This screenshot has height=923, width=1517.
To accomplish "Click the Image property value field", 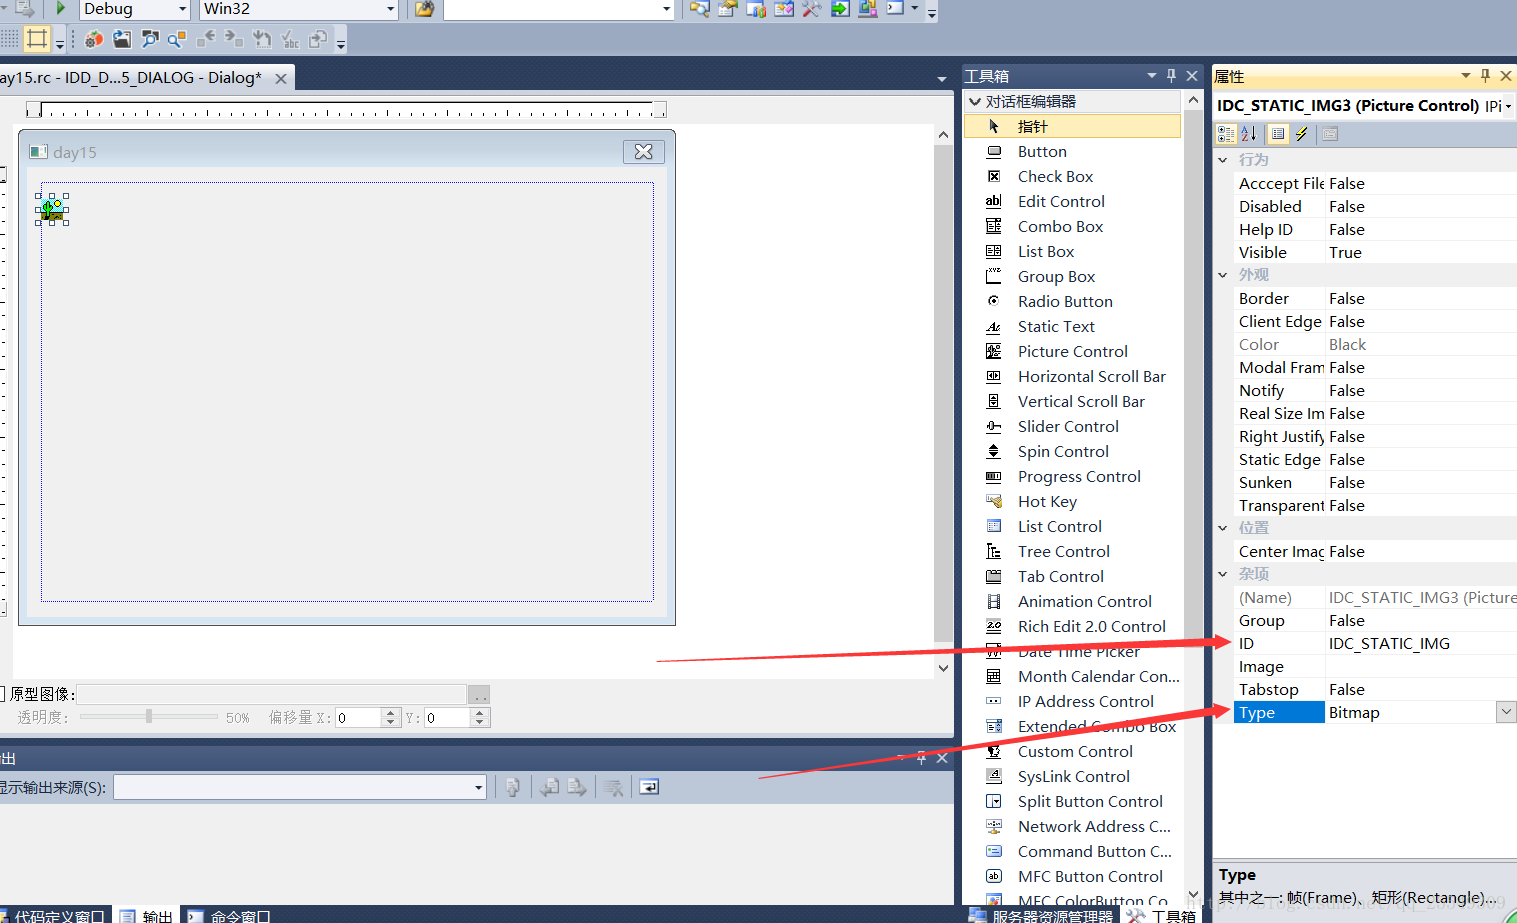I will pos(1420,667).
